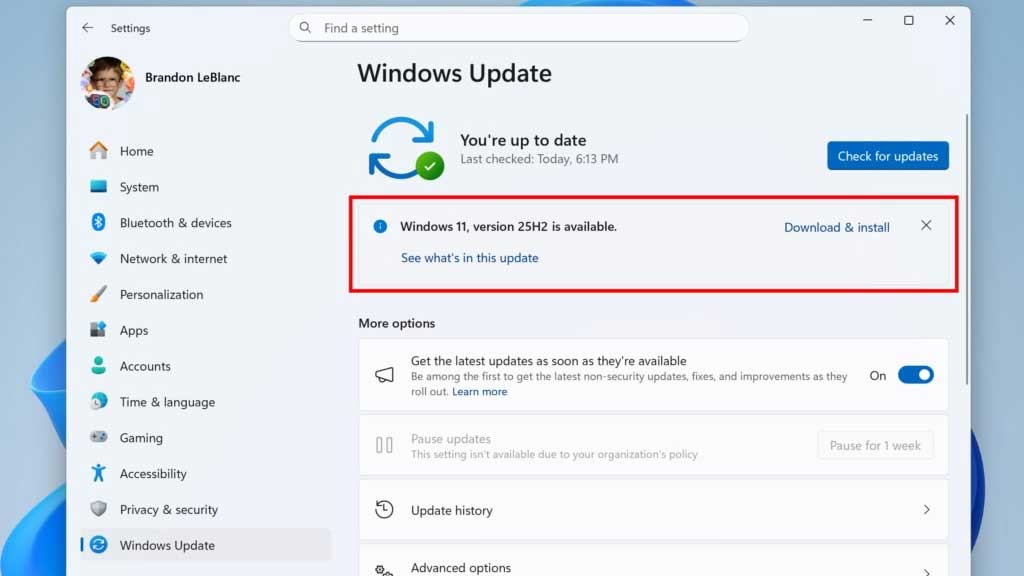
Task: Click the Personalization paintbrush icon
Action: (x=98, y=295)
